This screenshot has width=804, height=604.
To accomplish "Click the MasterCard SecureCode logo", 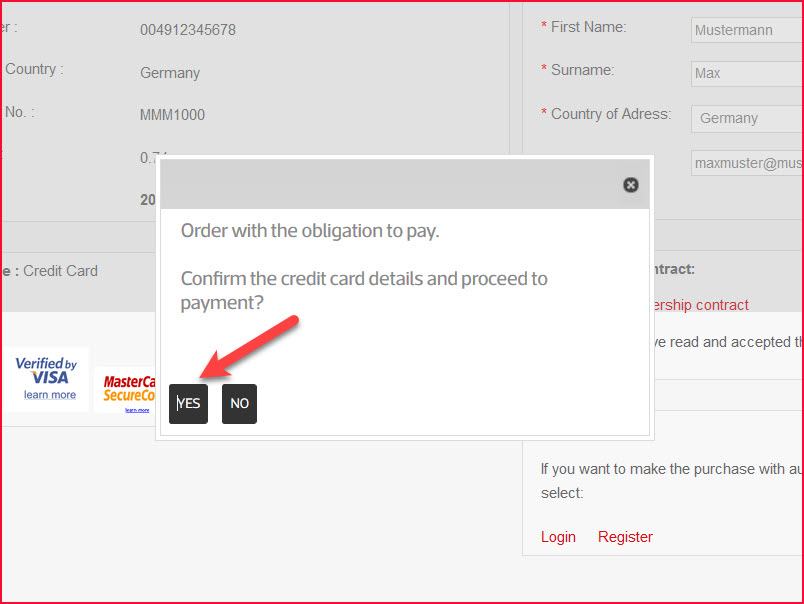I will pyautogui.click(x=128, y=388).
